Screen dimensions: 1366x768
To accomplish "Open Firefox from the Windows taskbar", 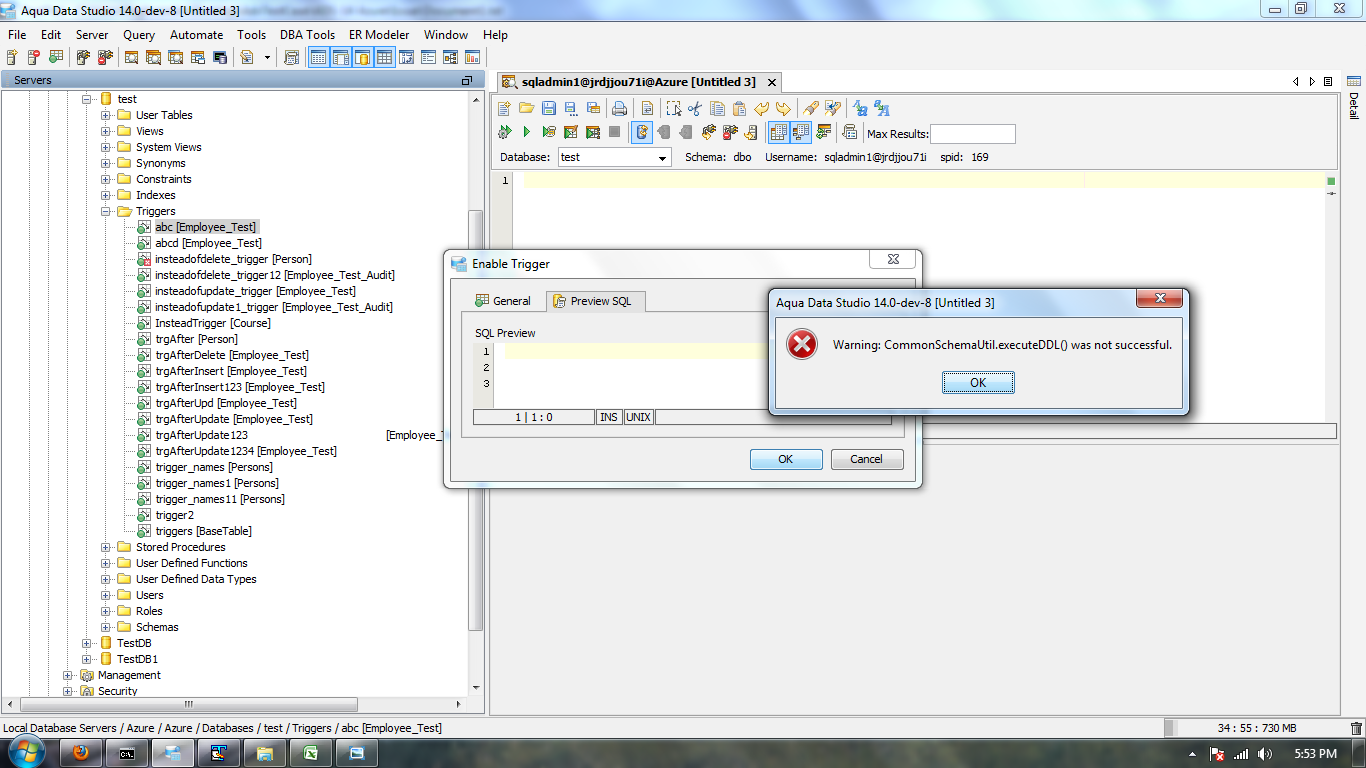I will (81, 753).
